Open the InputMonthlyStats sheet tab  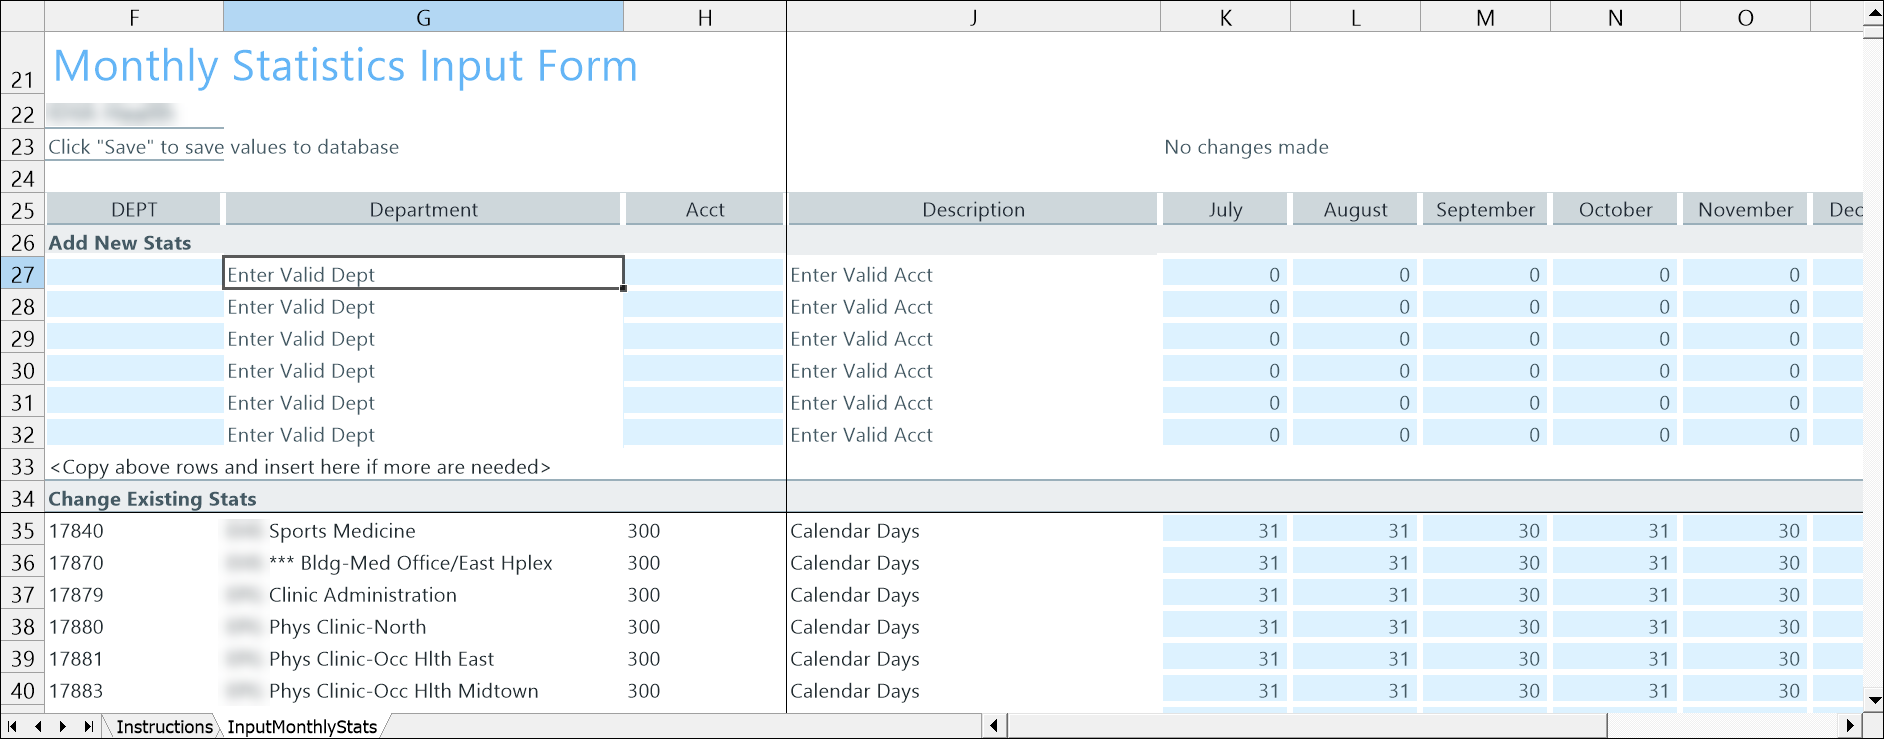[301, 727]
